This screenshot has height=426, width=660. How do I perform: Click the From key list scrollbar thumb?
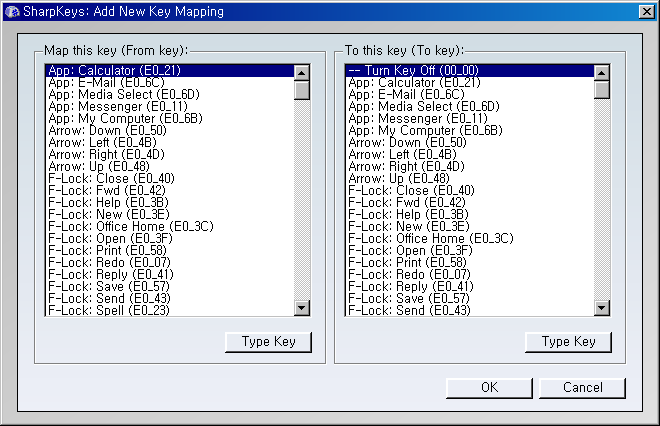pos(302,91)
